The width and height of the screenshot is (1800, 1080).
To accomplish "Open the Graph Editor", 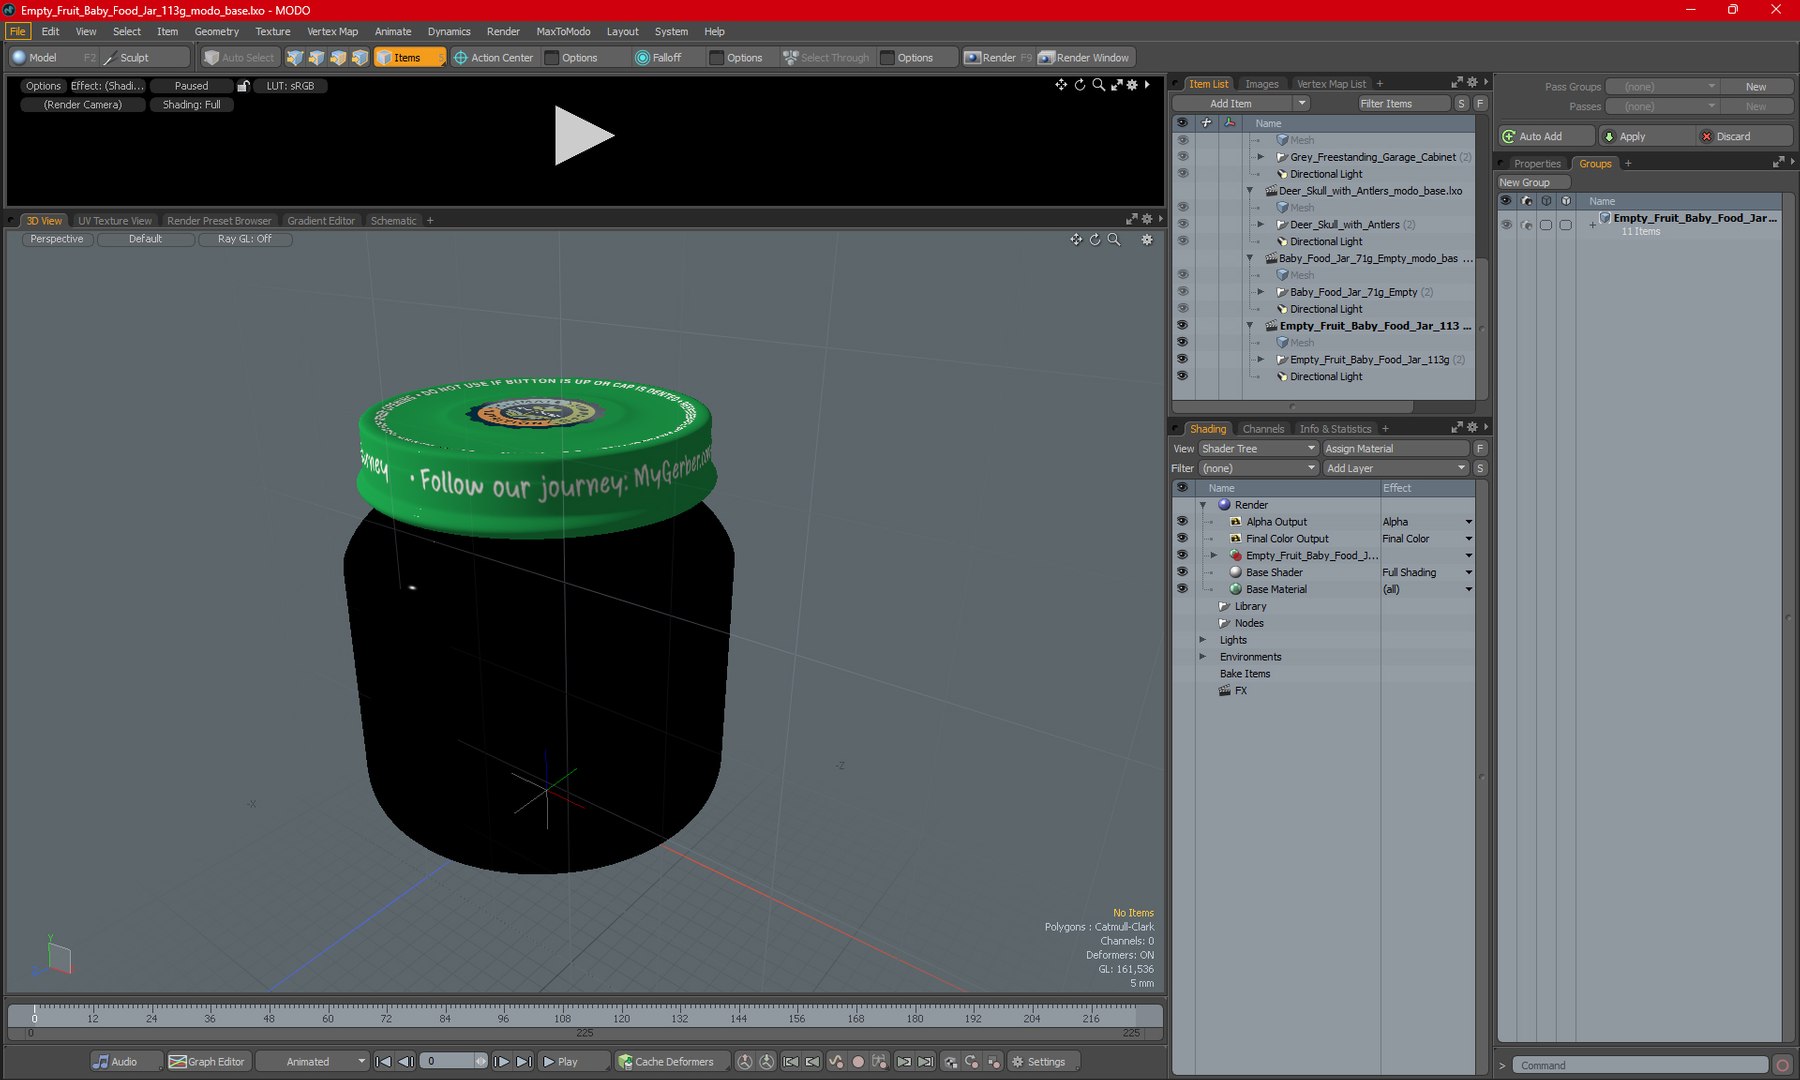I will coord(207,1062).
